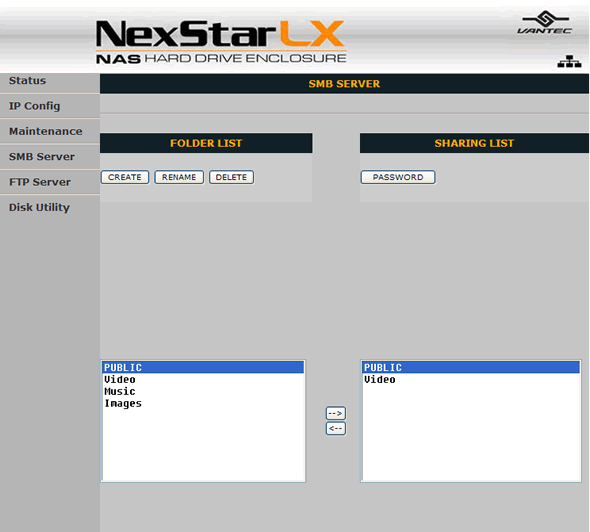Open the IP Config page
This screenshot has width=590, height=532.
34,106
